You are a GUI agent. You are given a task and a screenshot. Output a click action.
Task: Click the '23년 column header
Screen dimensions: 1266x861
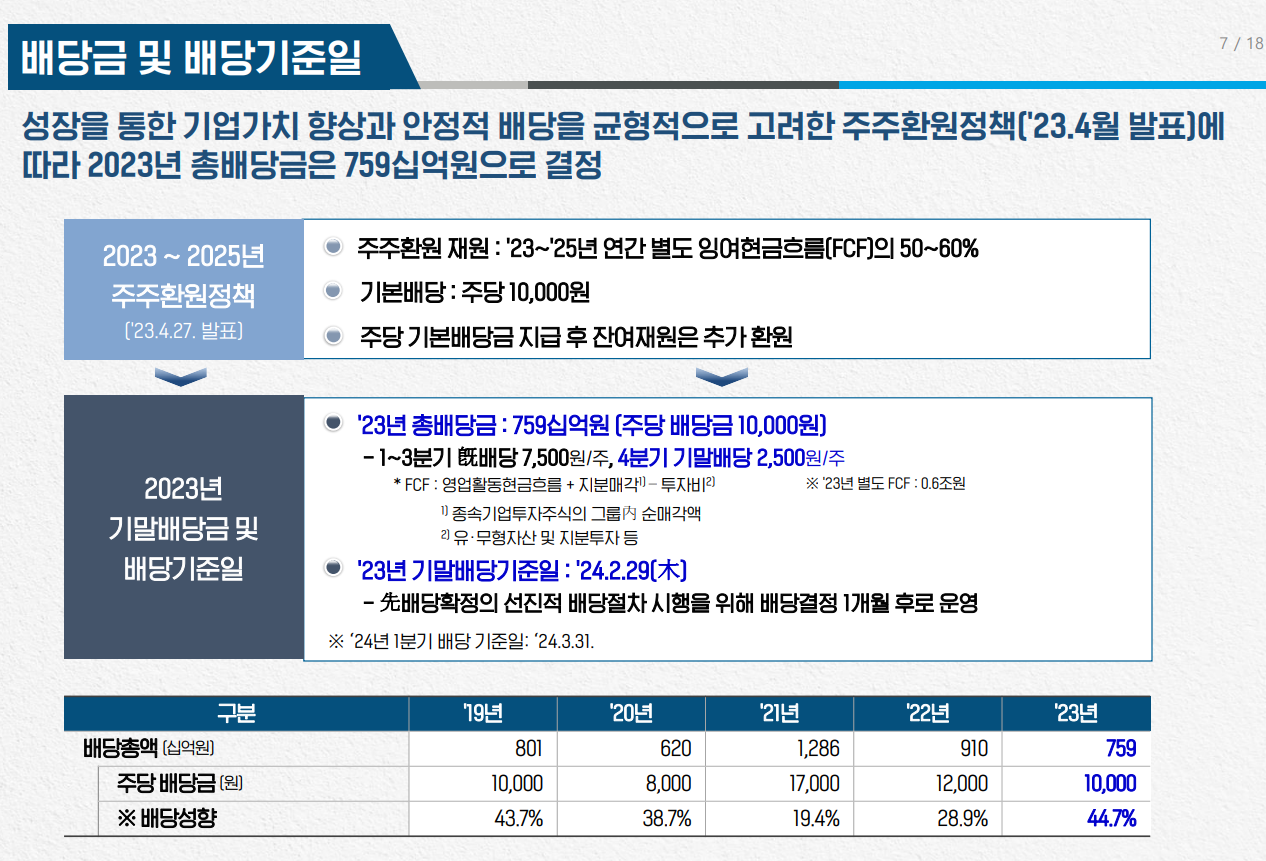click(1075, 714)
